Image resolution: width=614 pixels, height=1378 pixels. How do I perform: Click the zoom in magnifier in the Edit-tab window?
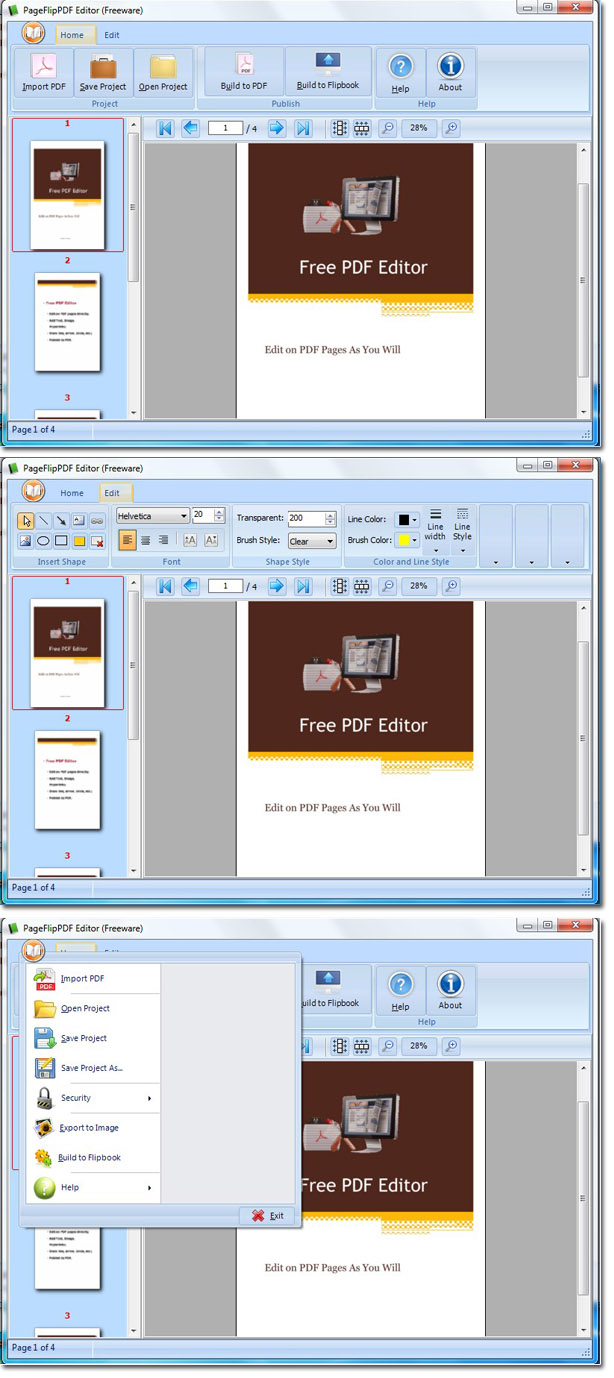451,586
